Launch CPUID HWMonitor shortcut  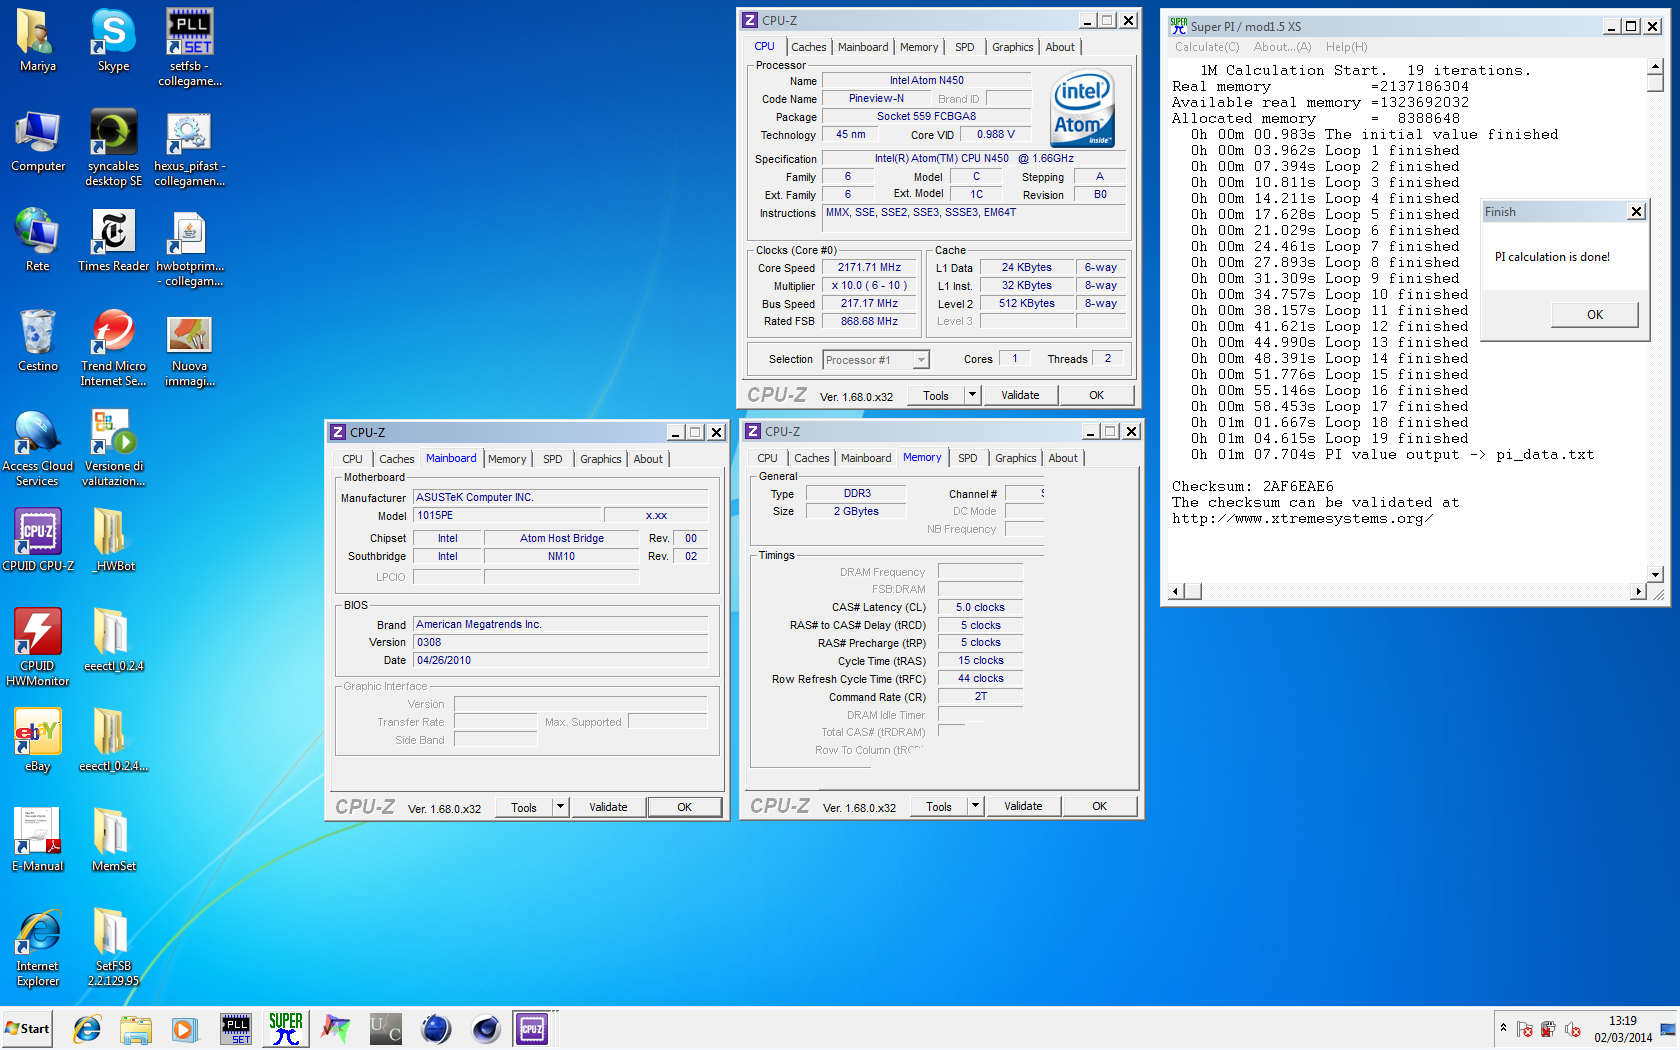click(x=37, y=647)
